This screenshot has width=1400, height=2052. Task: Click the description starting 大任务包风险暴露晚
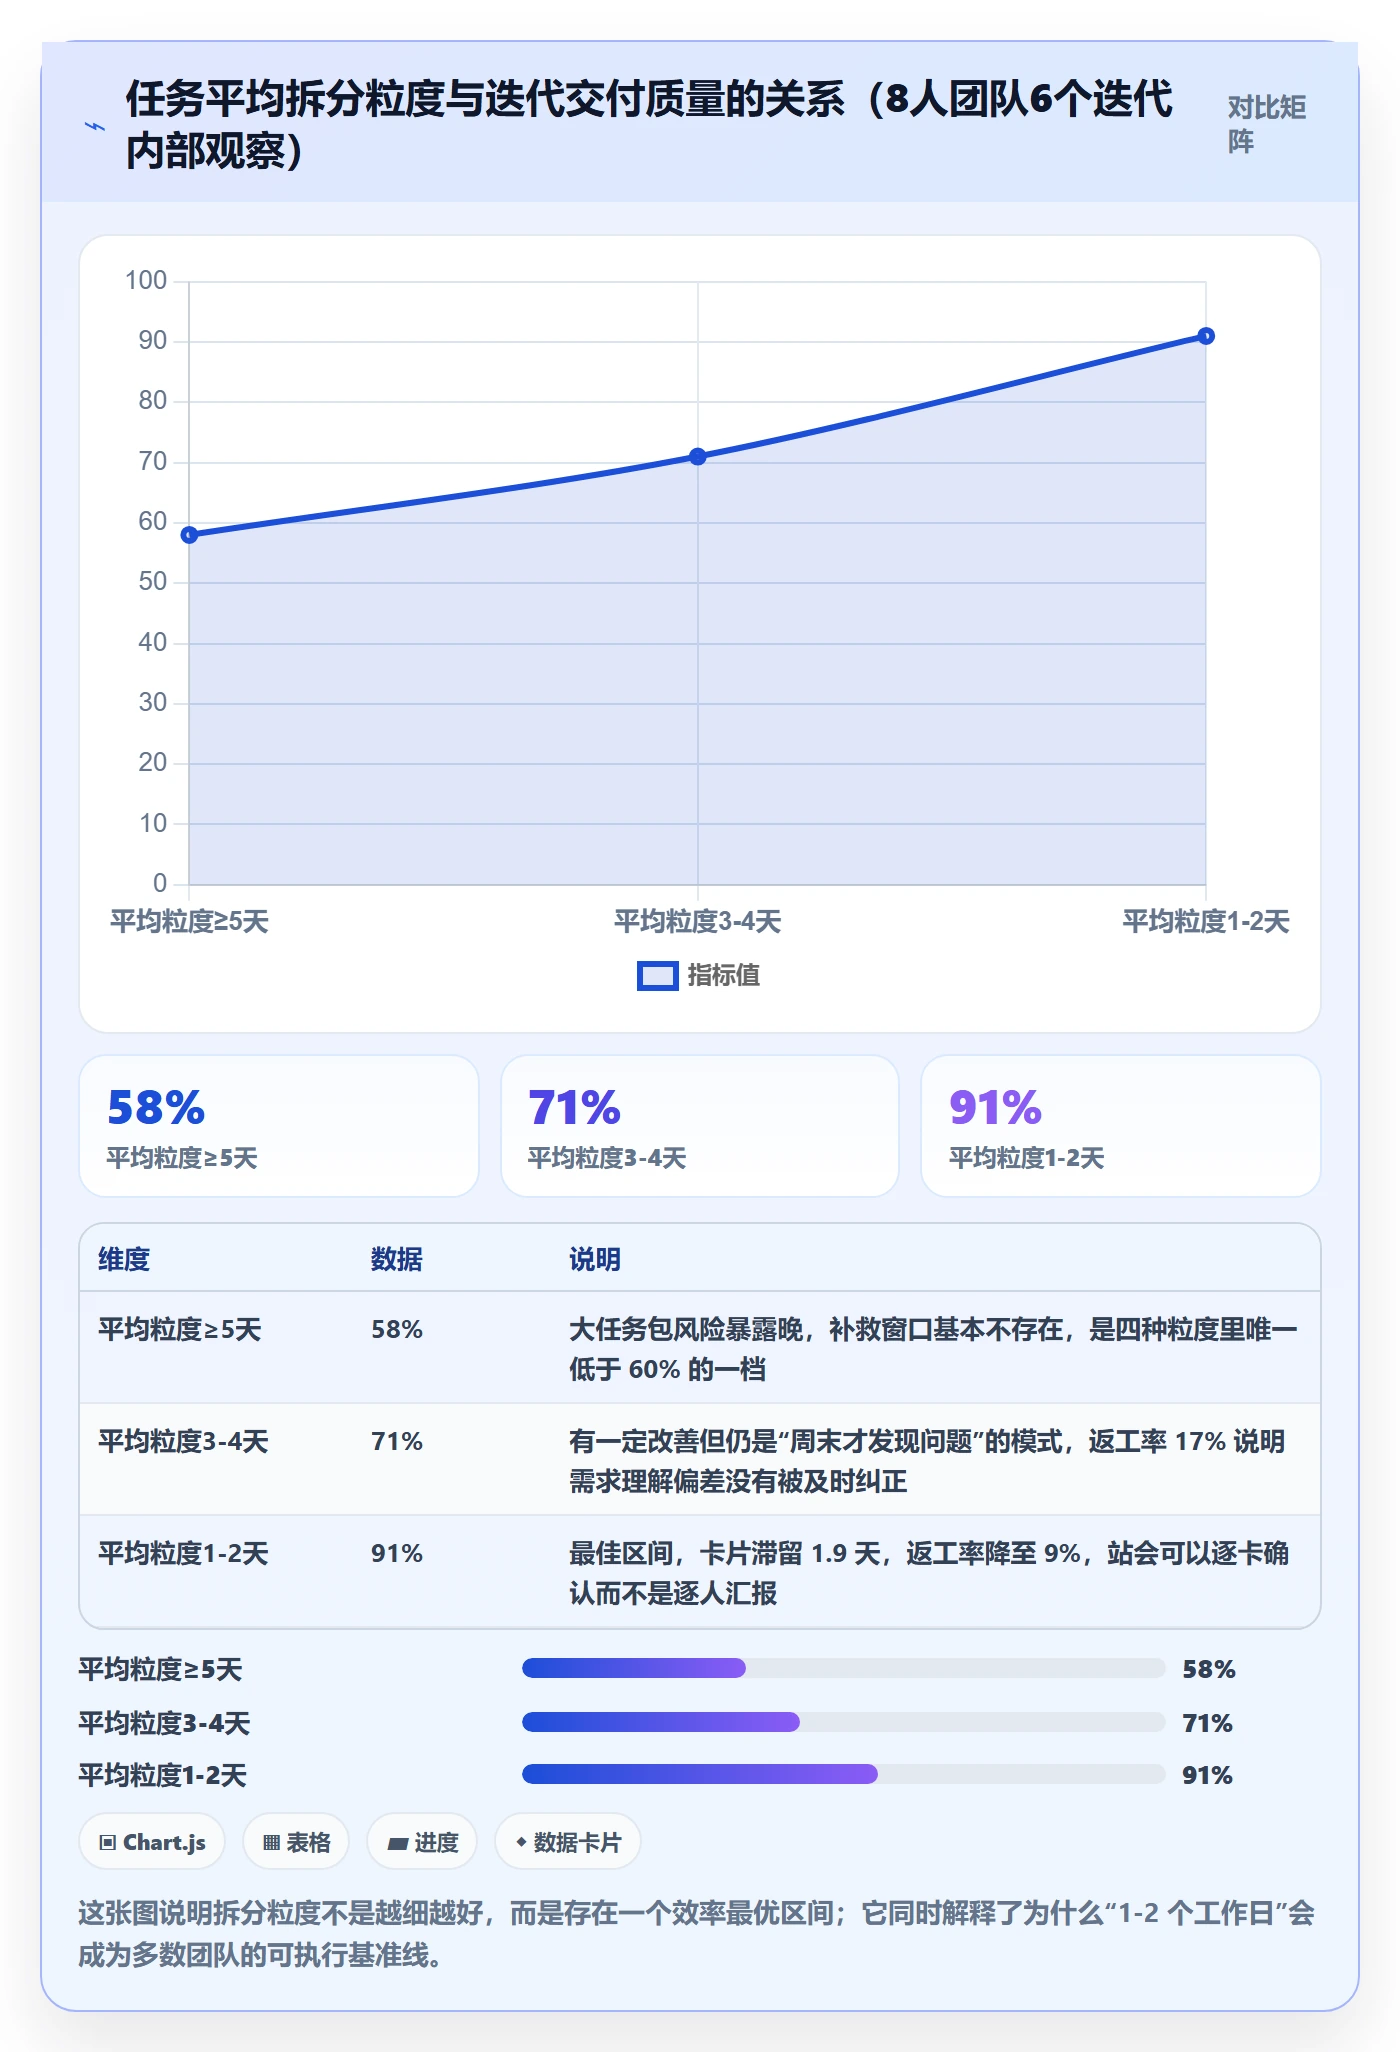[x=933, y=1349]
